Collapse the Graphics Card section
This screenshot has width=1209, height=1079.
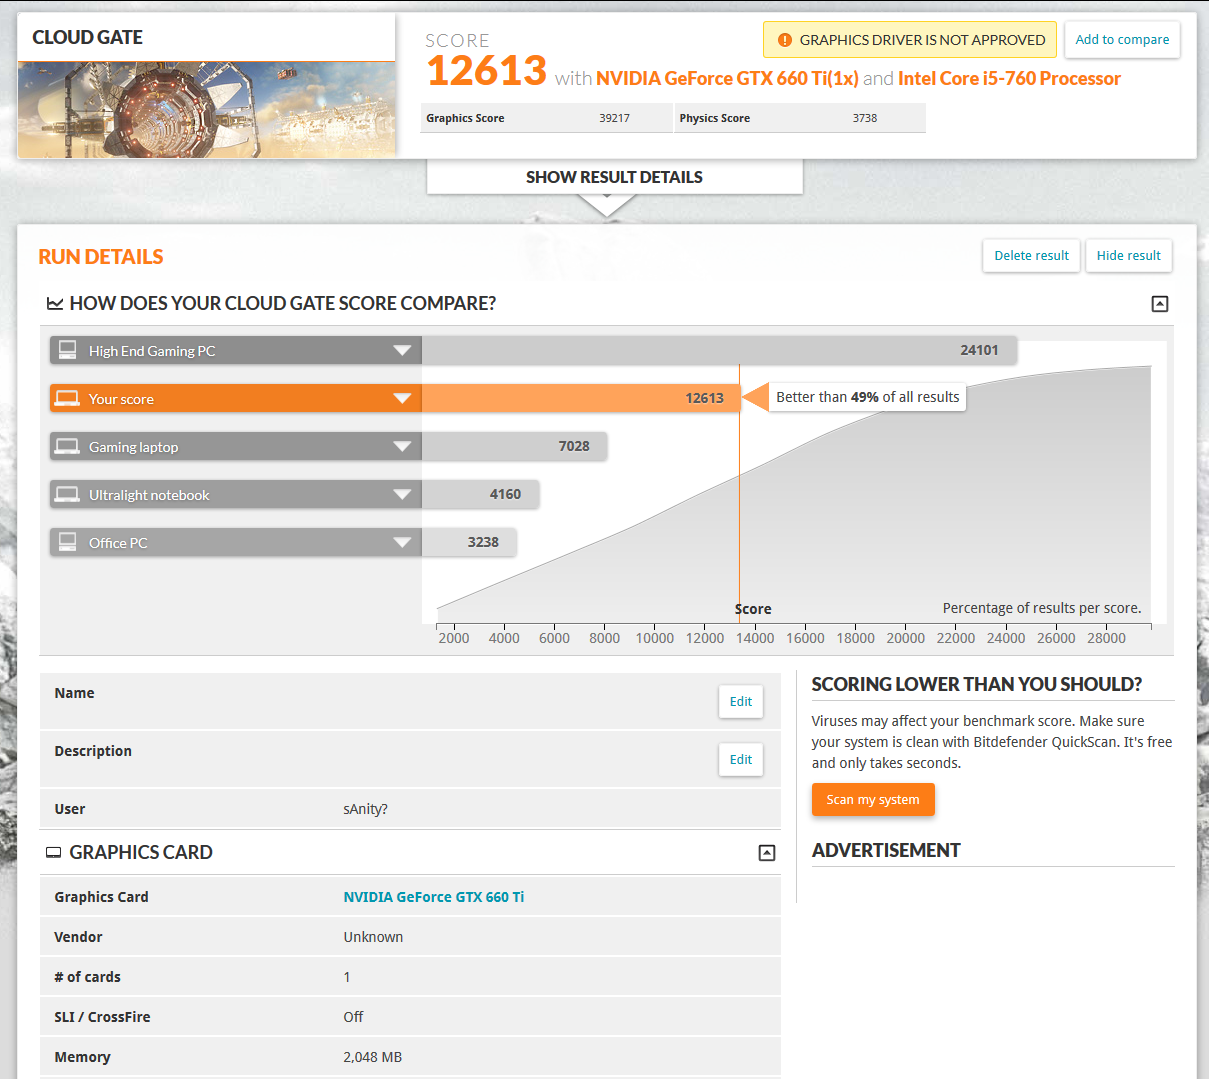(x=767, y=852)
